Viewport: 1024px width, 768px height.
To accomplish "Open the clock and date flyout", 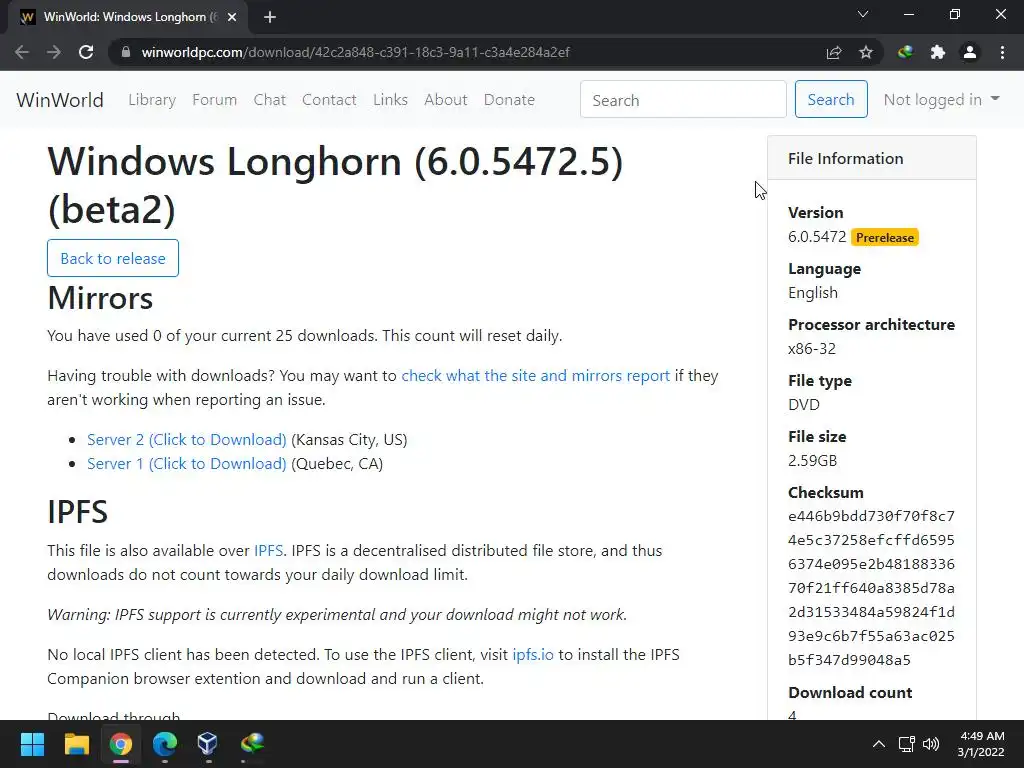I will (x=981, y=744).
